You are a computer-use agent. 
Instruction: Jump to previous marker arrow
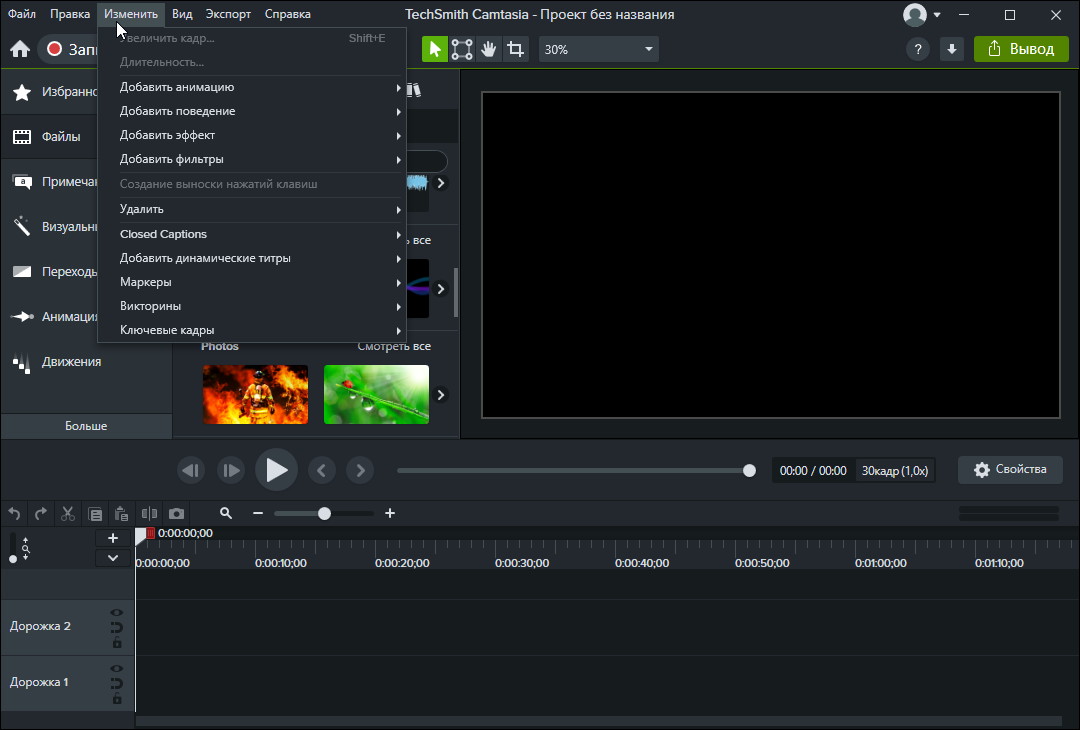(321, 470)
